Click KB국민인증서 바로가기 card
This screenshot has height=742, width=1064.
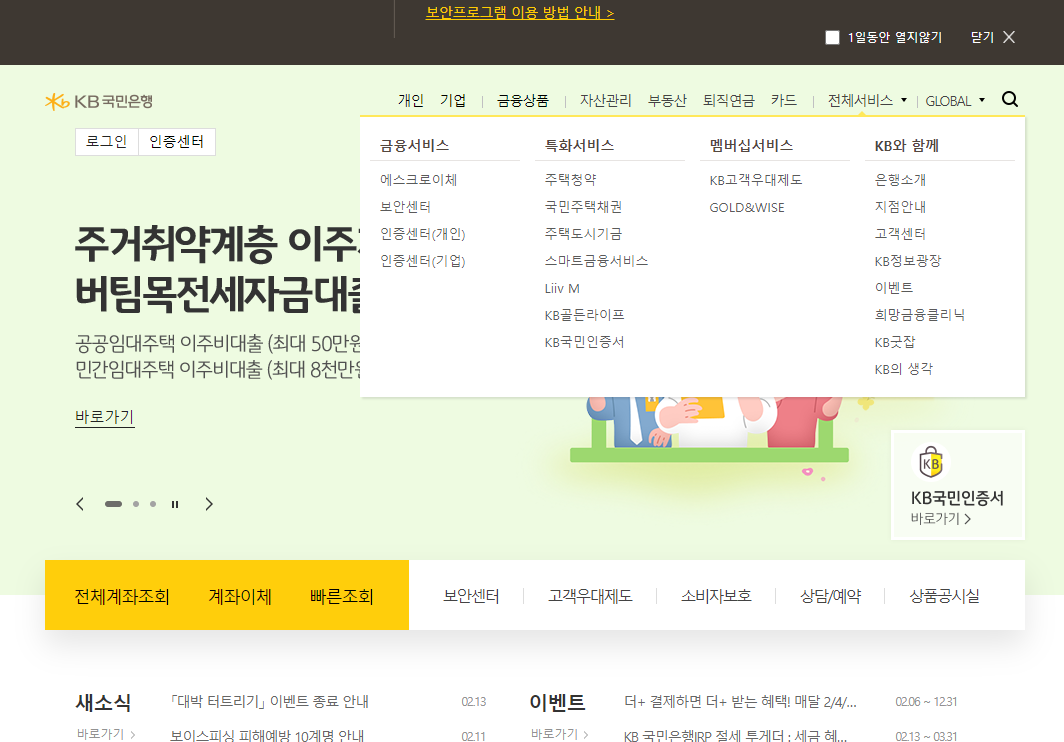point(957,485)
